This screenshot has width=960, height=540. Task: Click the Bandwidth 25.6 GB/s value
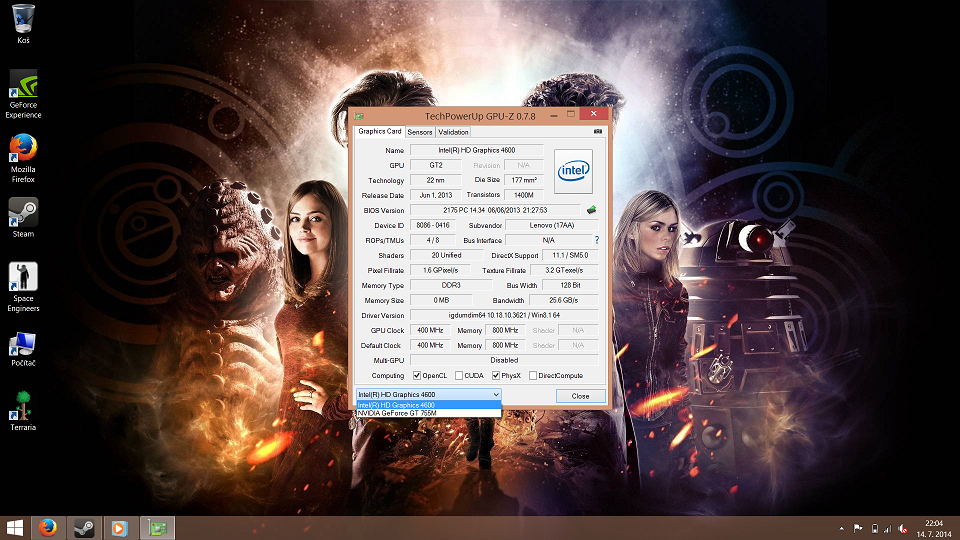point(563,300)
